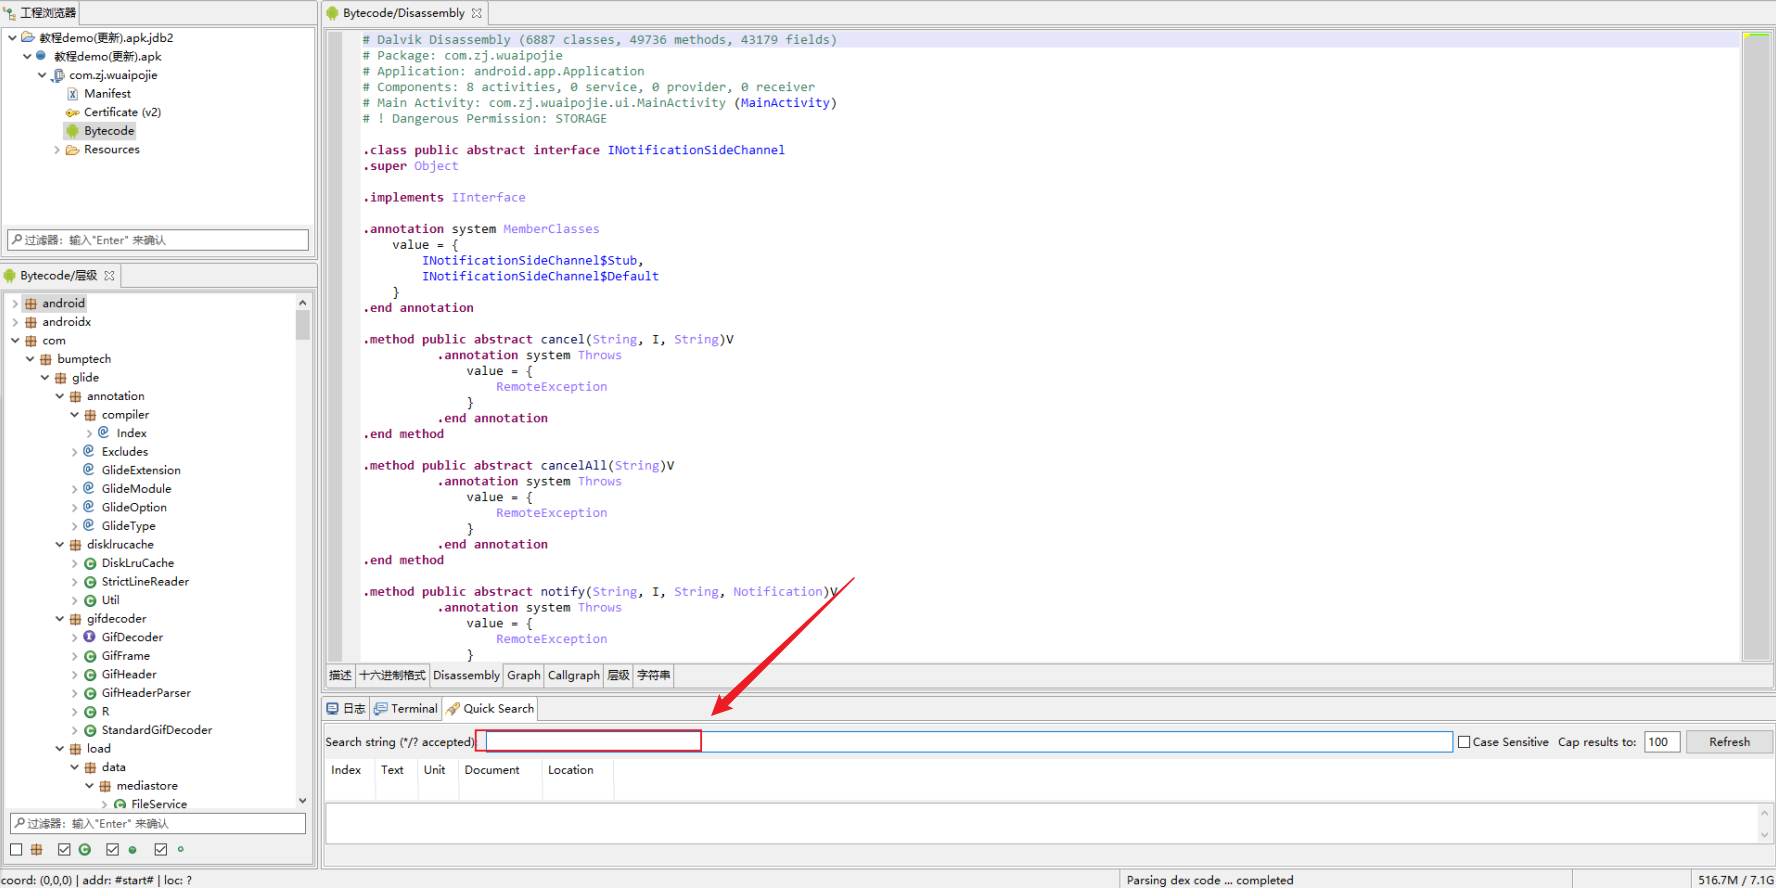The image size is (1776, 888).
Task: Expand the android package node
Action: 15,304
